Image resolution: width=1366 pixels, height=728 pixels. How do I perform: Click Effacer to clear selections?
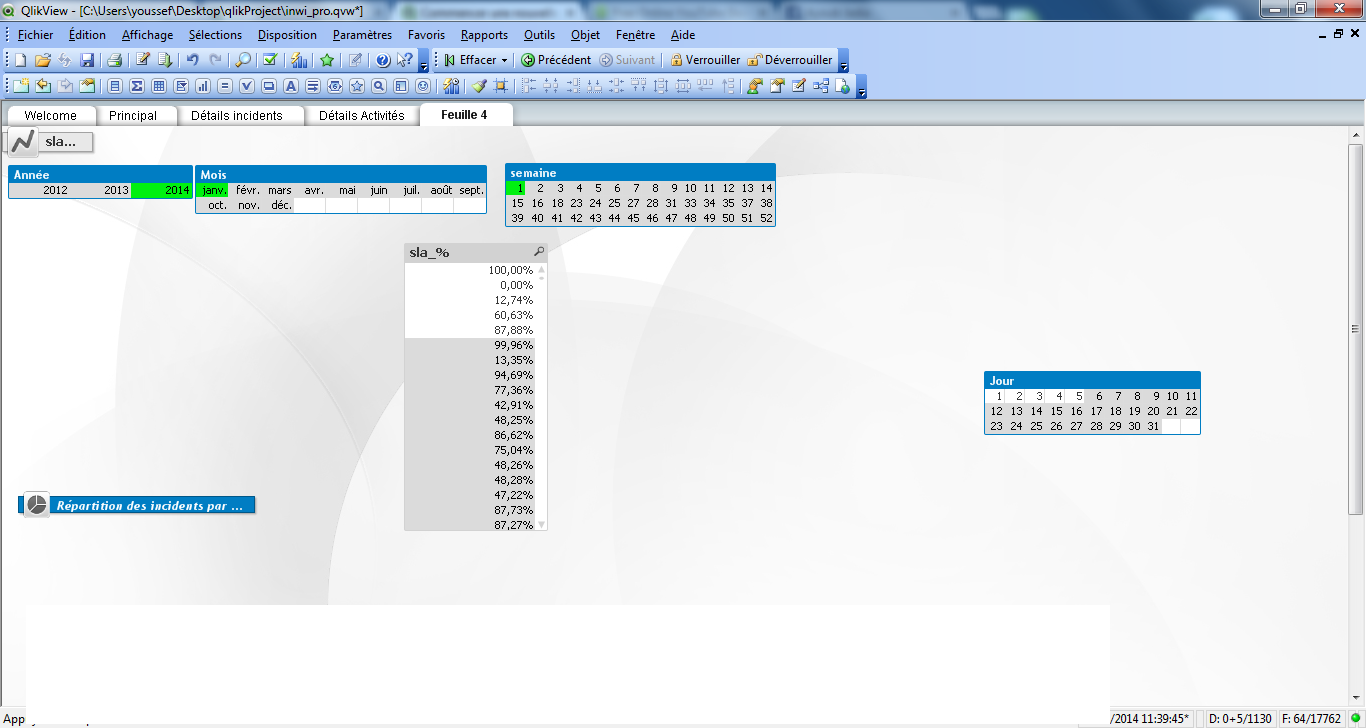(470, 60)
